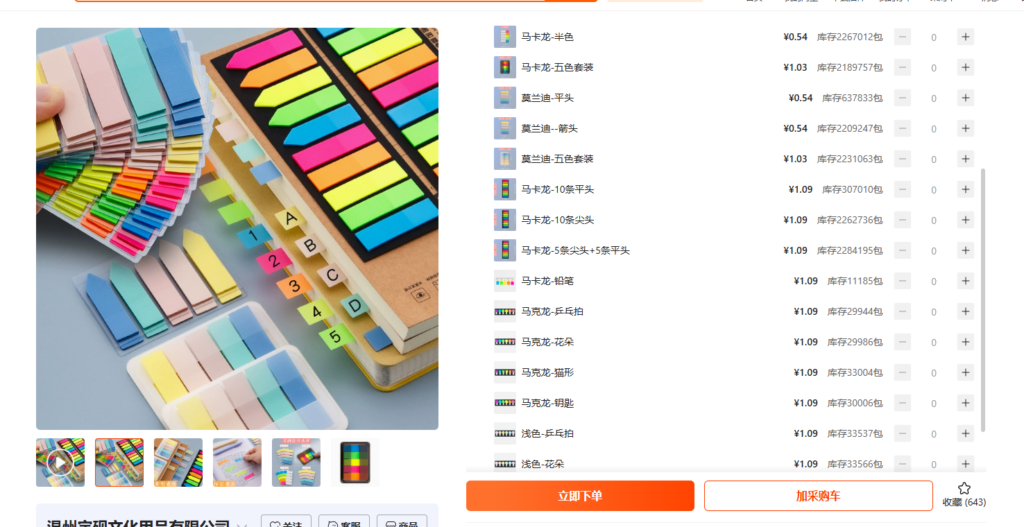The width and height of the screenshot is (1024, 527).
Task: Click 立即下单 to order now
Action: pyautogui.click(x=580, y=496)
